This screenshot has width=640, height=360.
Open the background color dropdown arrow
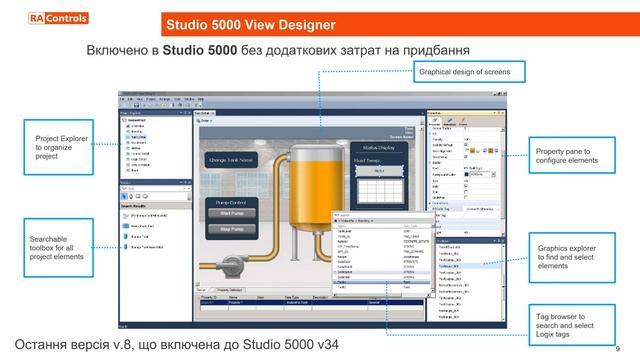click(493, 174)
